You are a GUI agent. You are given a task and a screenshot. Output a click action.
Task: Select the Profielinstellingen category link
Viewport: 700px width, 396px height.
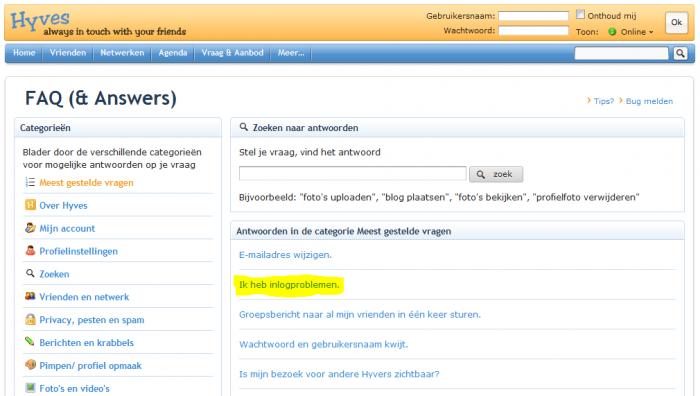point(79,251)
